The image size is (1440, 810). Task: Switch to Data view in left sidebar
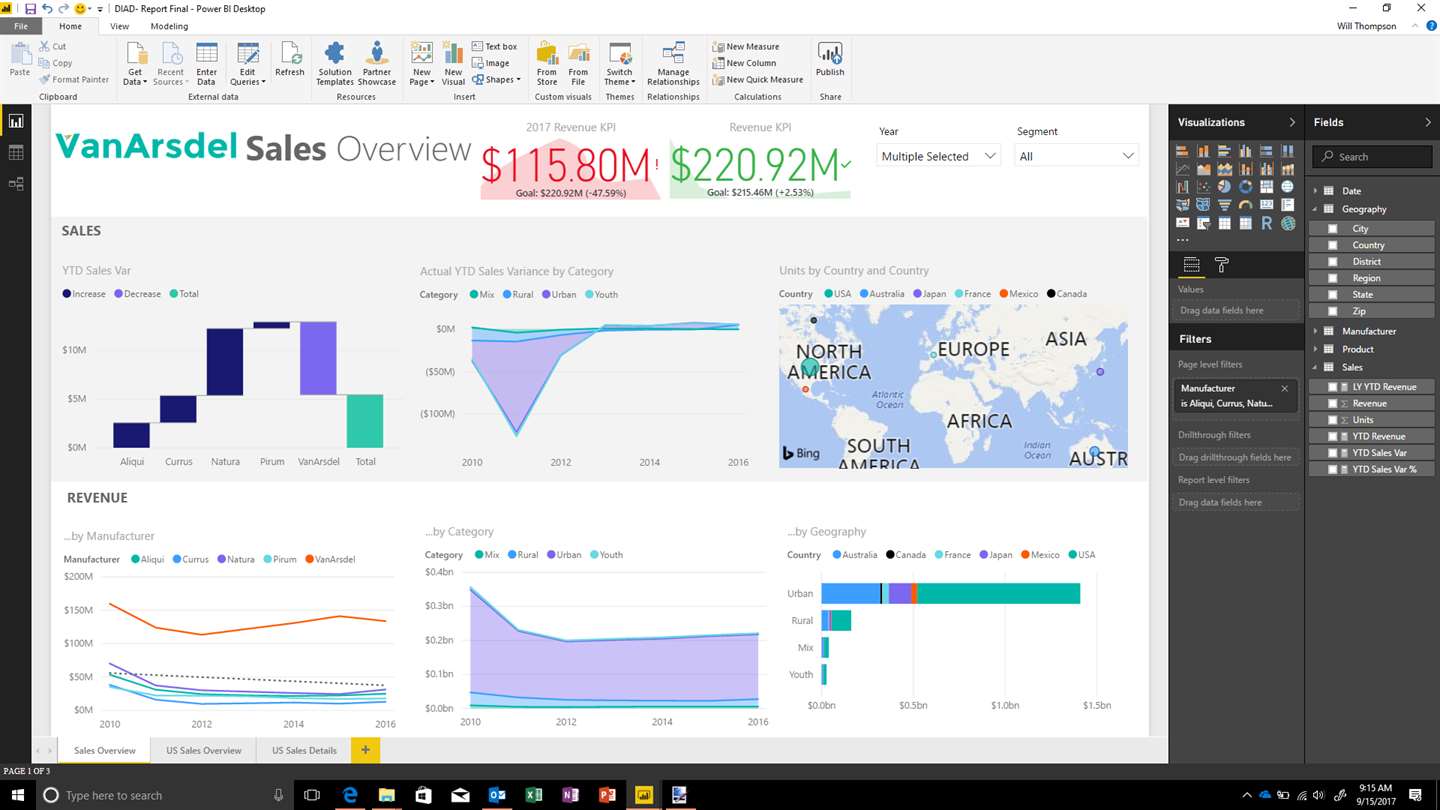16,152
